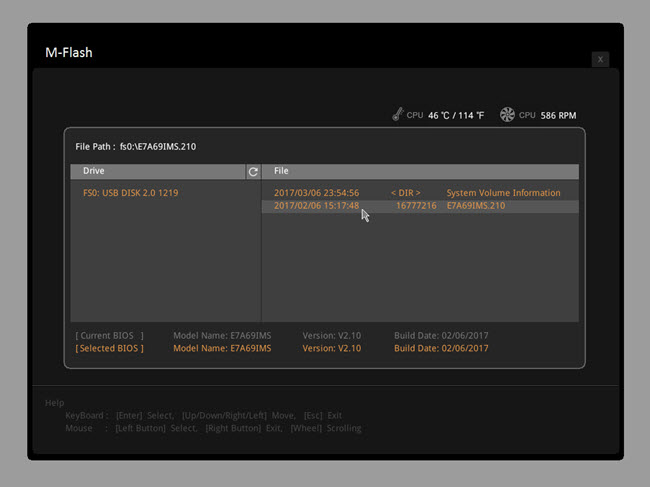The width and height of the screenshot is (650, 487).
Task: Click the 586 RPM fan speed reading
Action: click(558, 116)
